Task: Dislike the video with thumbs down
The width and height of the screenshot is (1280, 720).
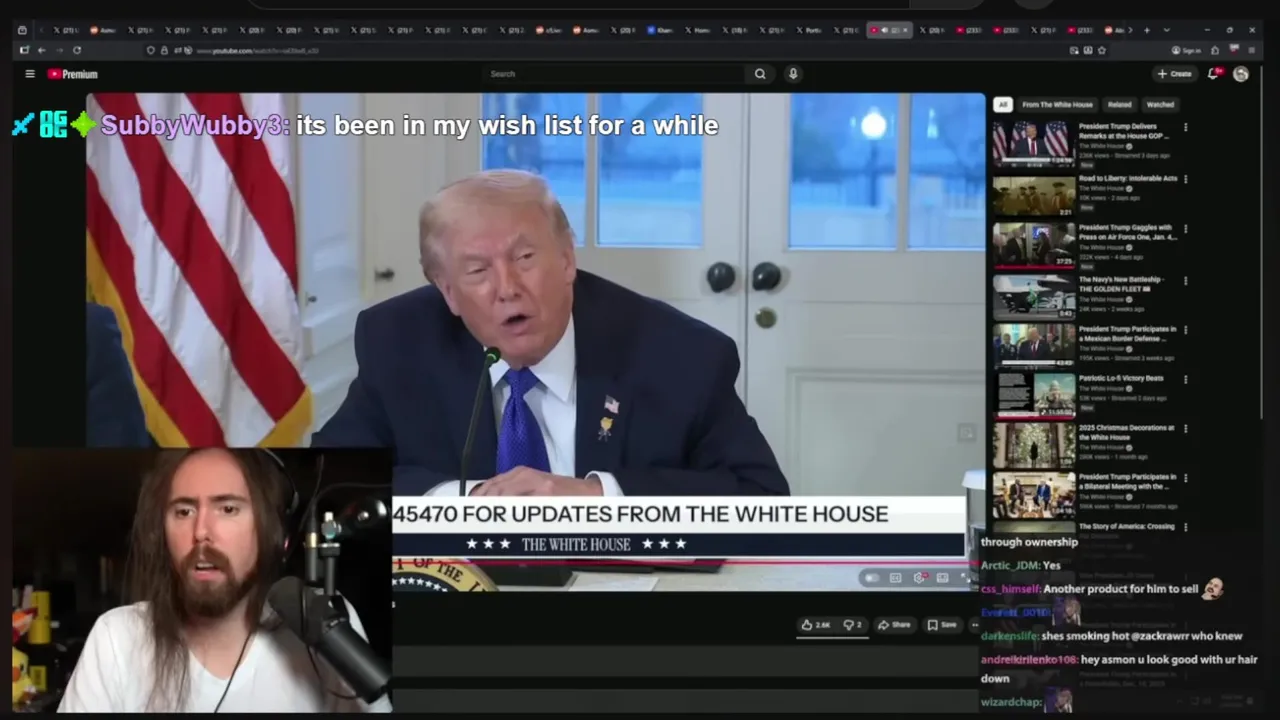Action: (852, 625)
